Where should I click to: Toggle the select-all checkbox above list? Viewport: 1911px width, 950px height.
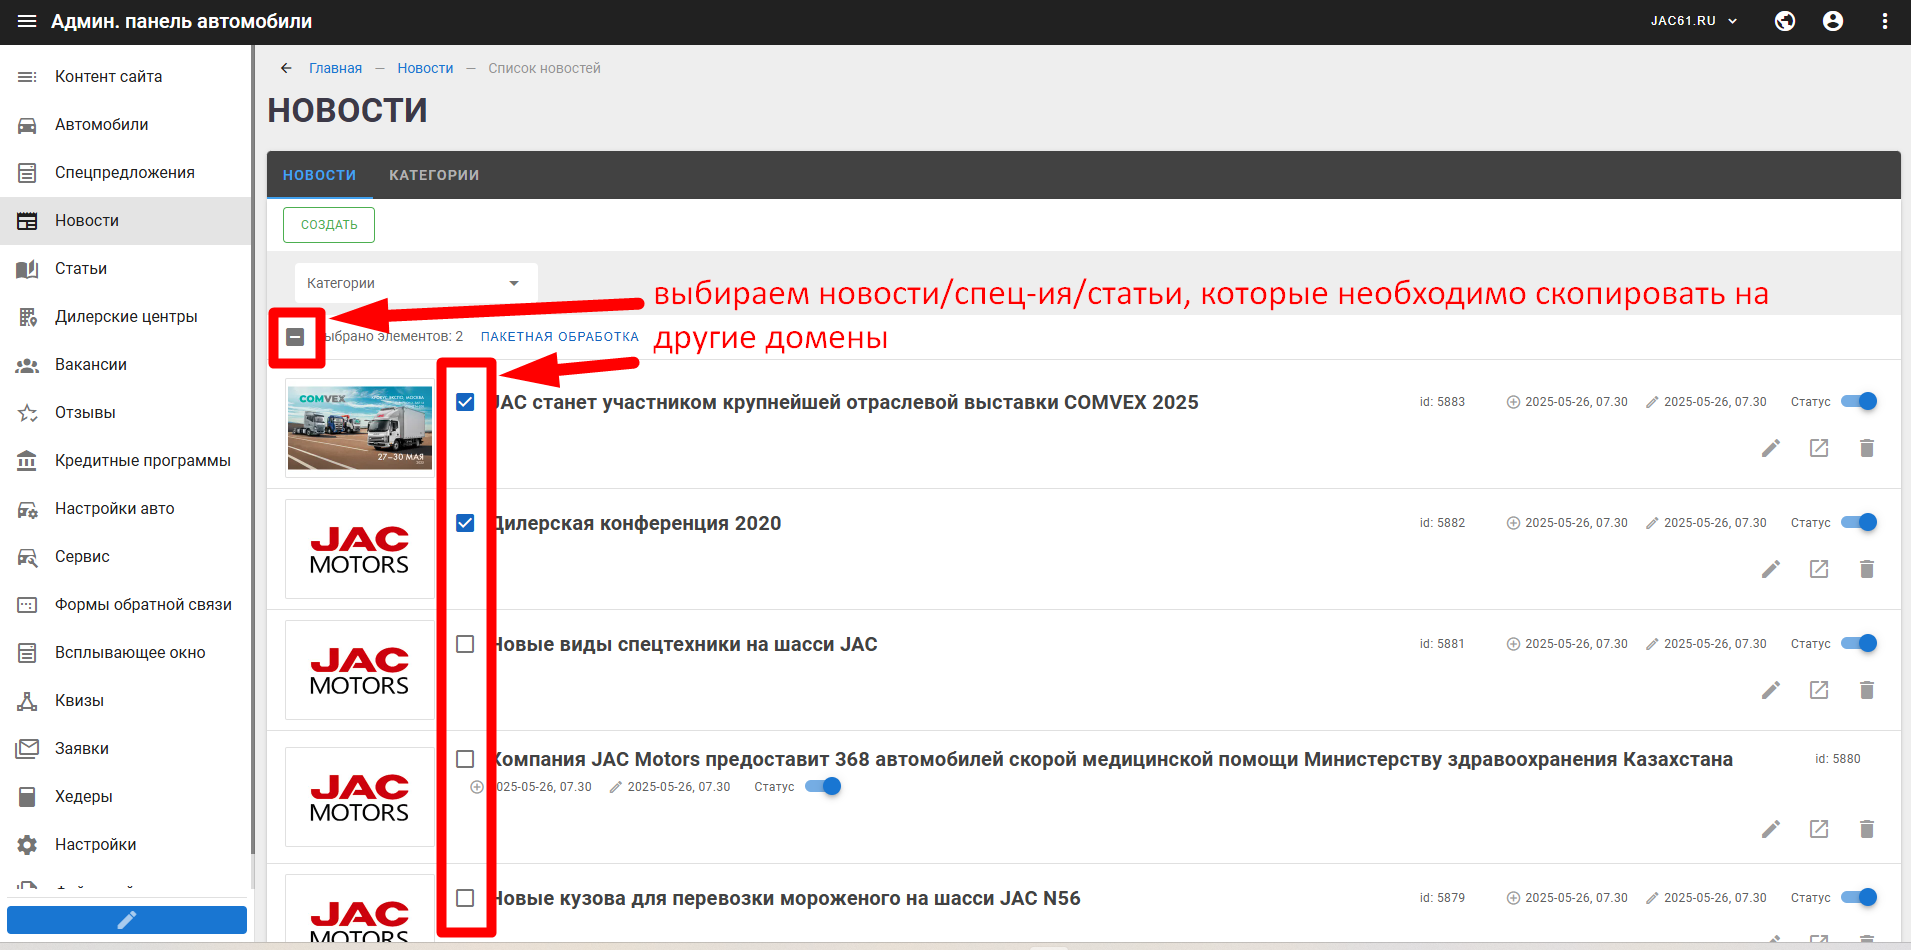pyautogui.click(x=295, y=337)
